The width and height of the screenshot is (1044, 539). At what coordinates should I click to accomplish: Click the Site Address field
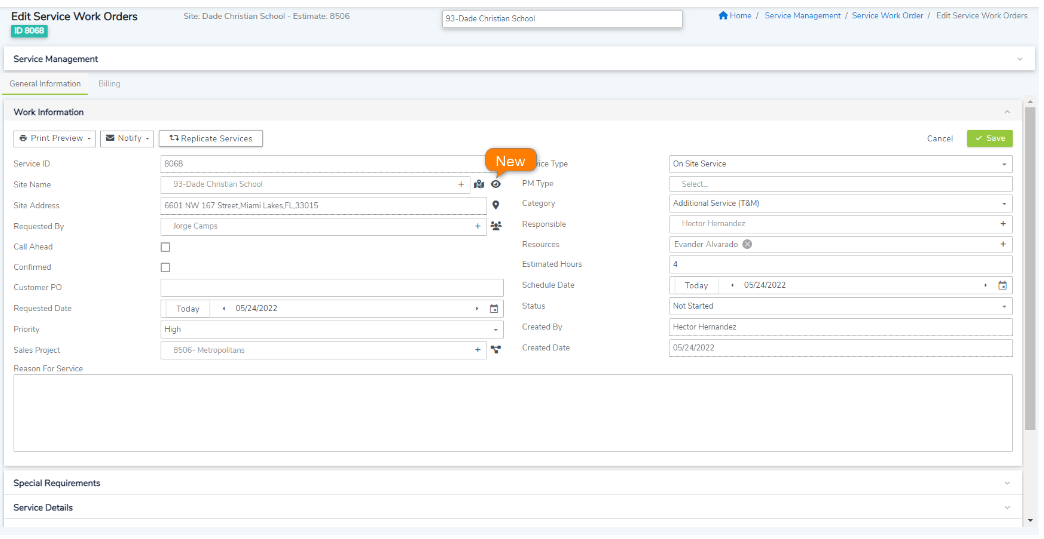[324, 206]
